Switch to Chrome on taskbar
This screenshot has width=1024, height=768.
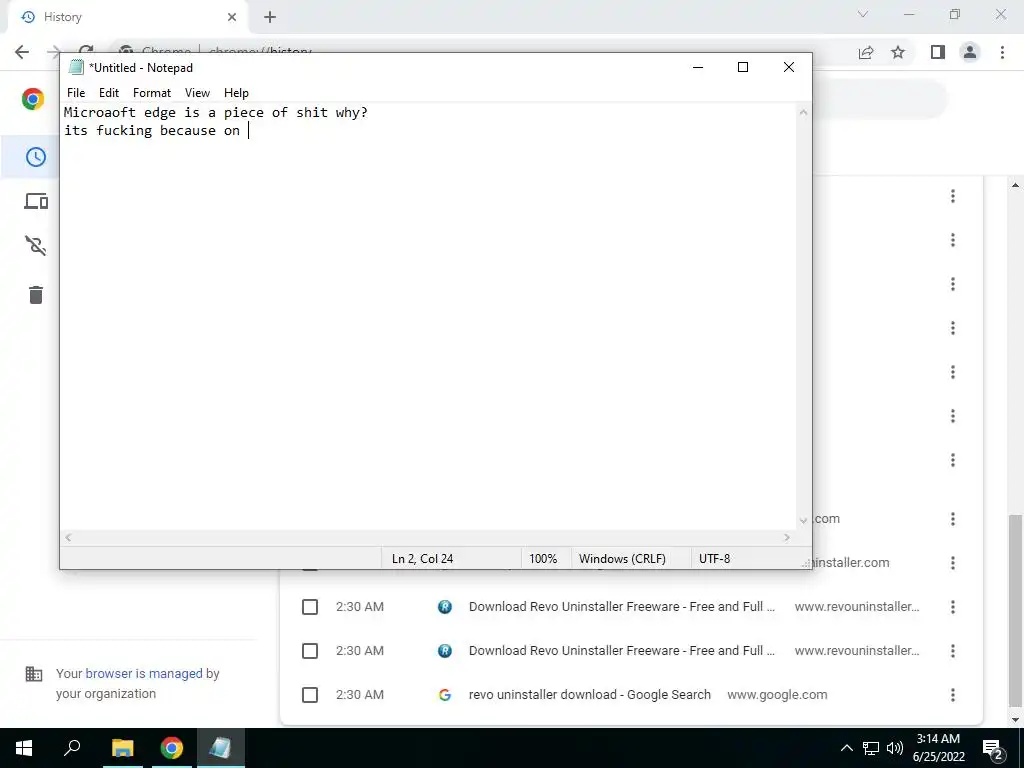click(x=172, y=748)
